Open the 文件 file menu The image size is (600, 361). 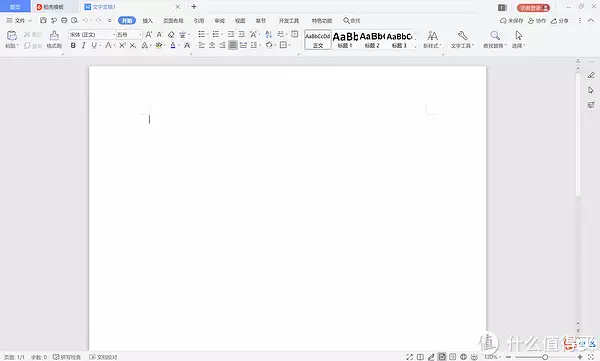[19, 20]
